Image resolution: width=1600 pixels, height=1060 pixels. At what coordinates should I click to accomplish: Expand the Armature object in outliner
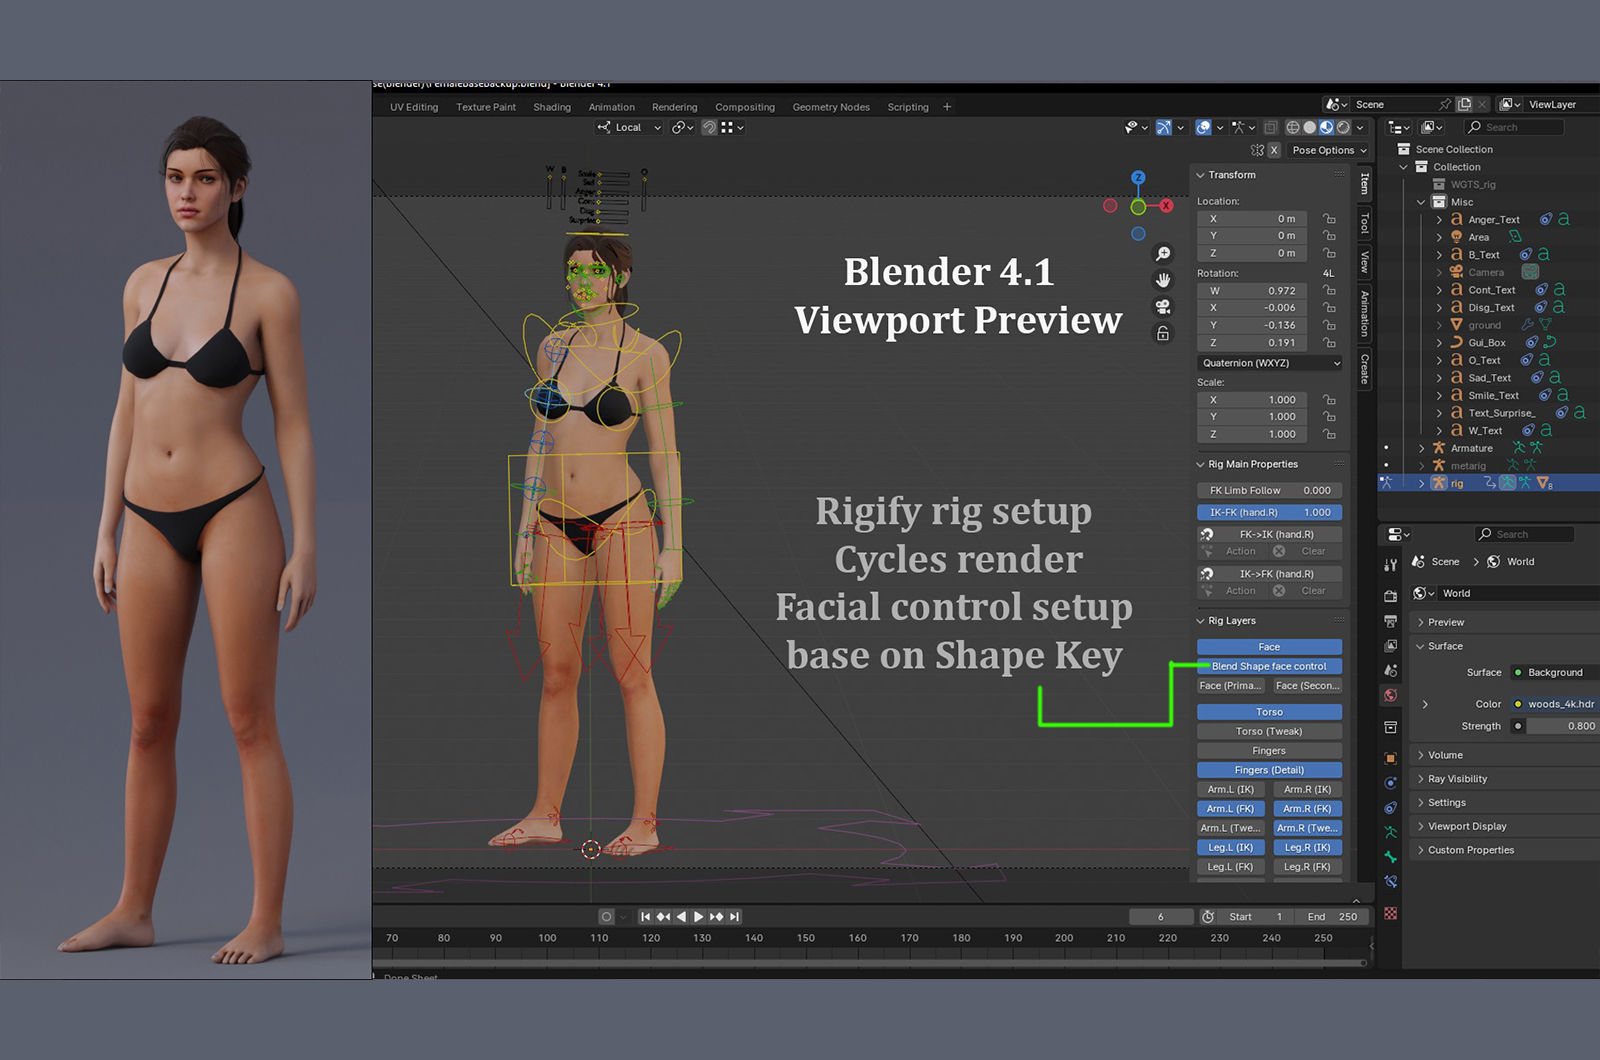tap(1421, 448)
